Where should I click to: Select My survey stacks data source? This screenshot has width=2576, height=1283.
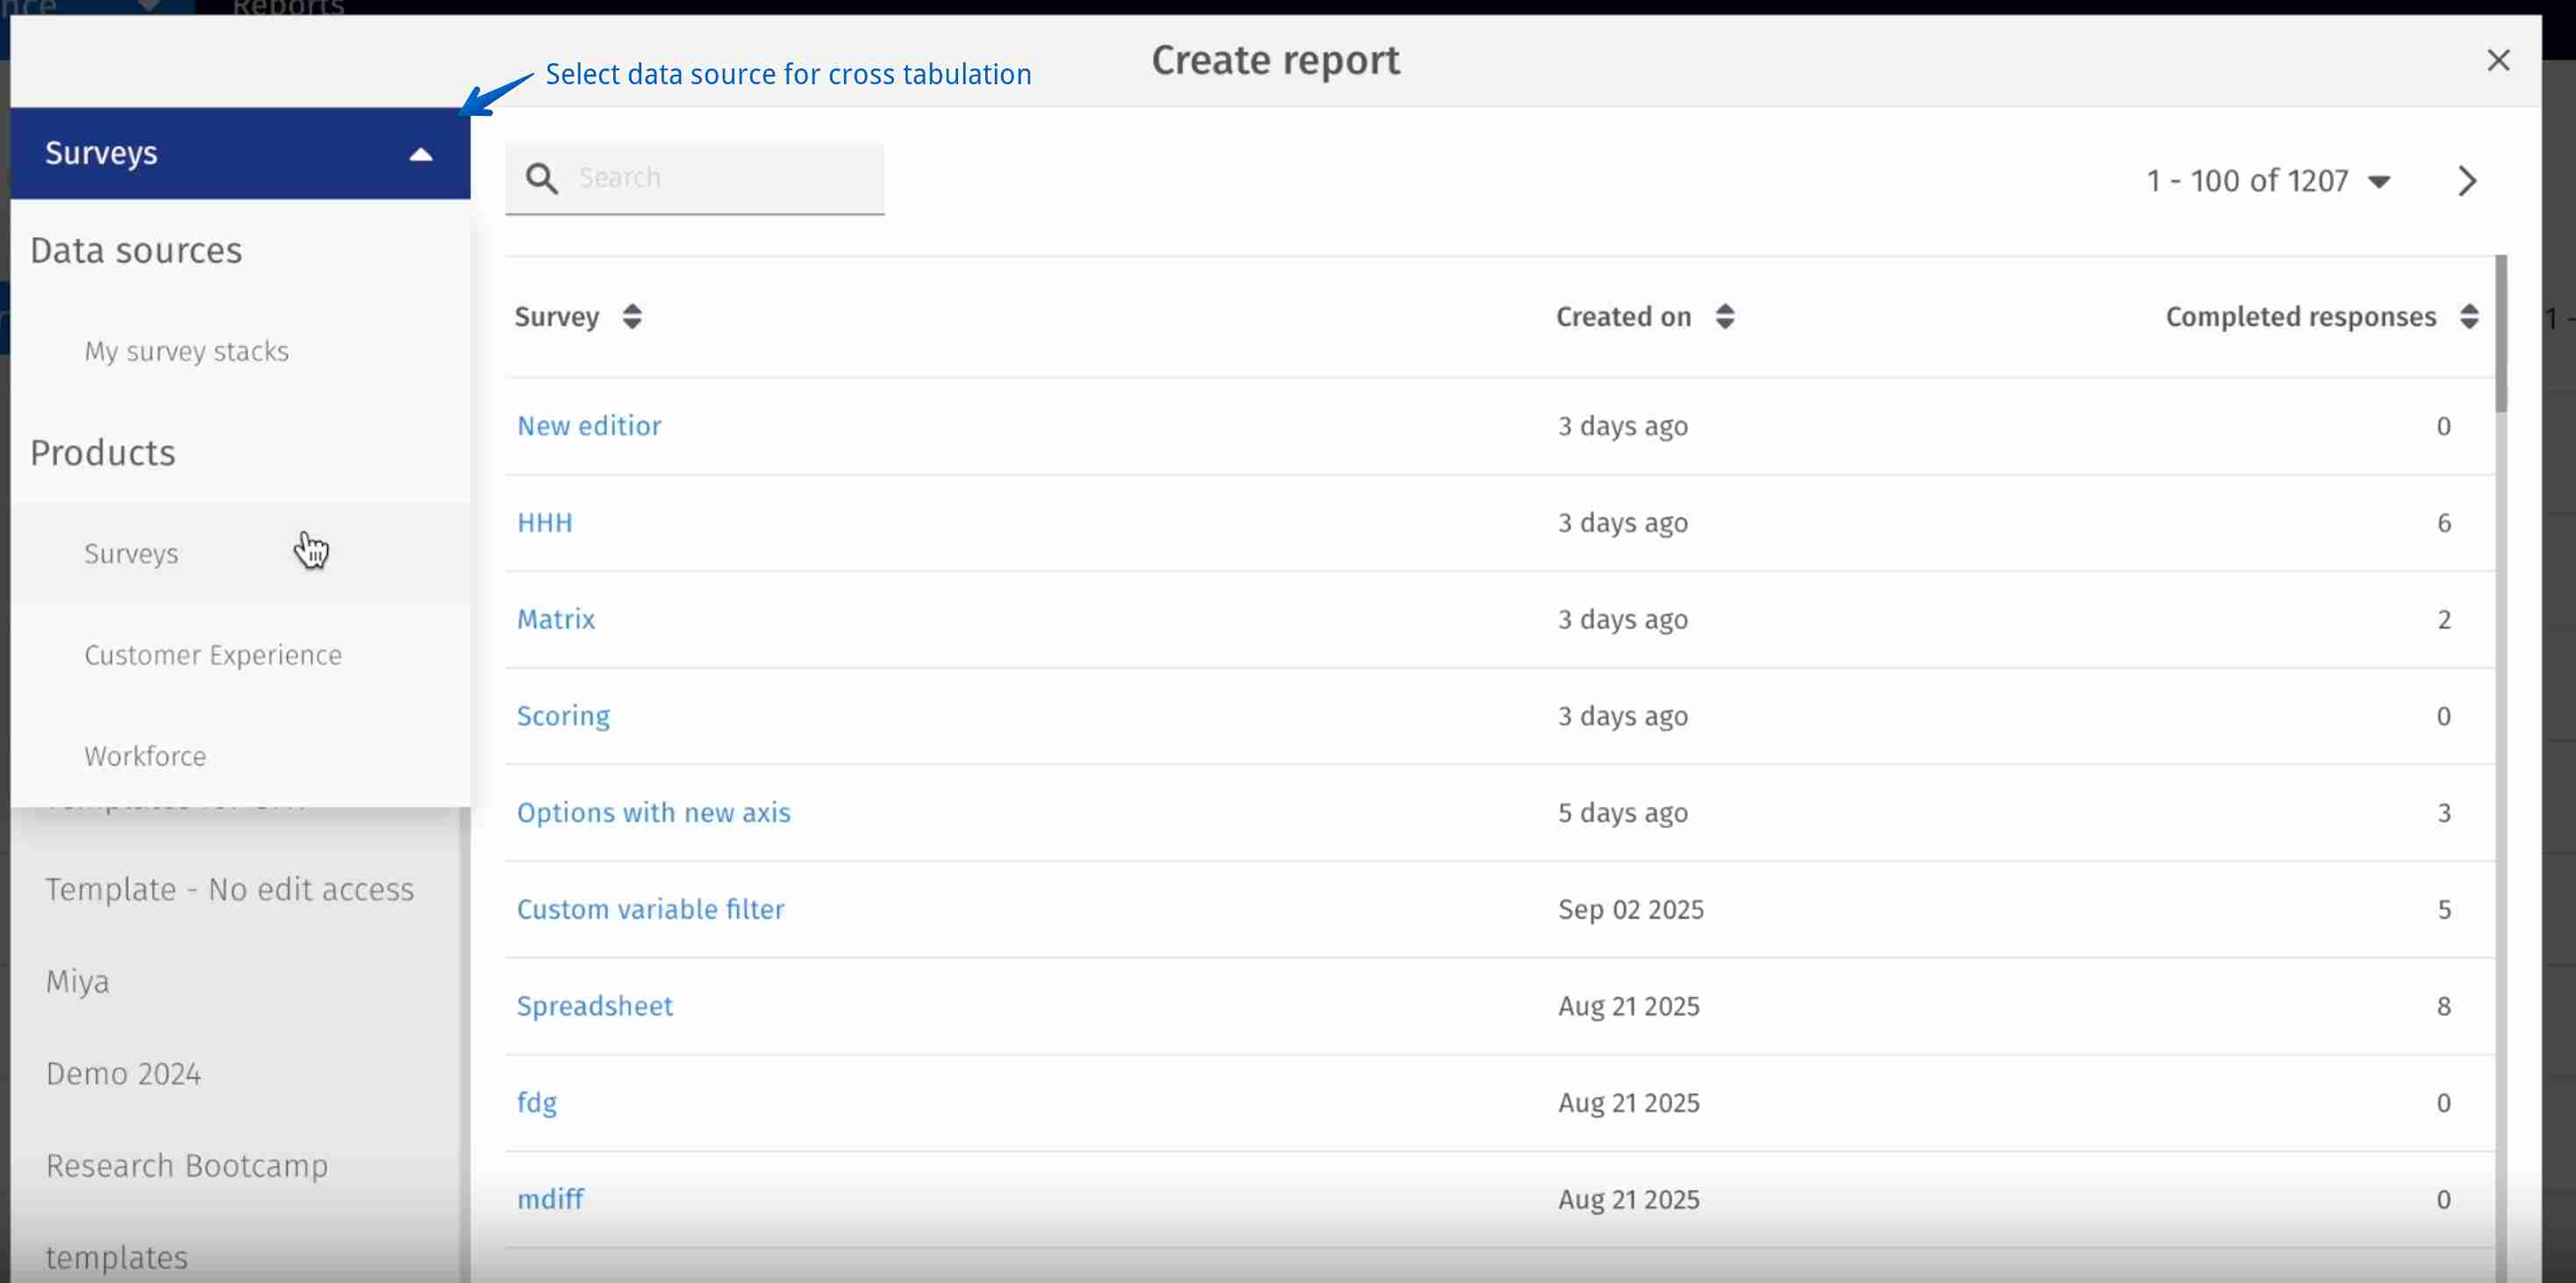(x=186, y=351)
